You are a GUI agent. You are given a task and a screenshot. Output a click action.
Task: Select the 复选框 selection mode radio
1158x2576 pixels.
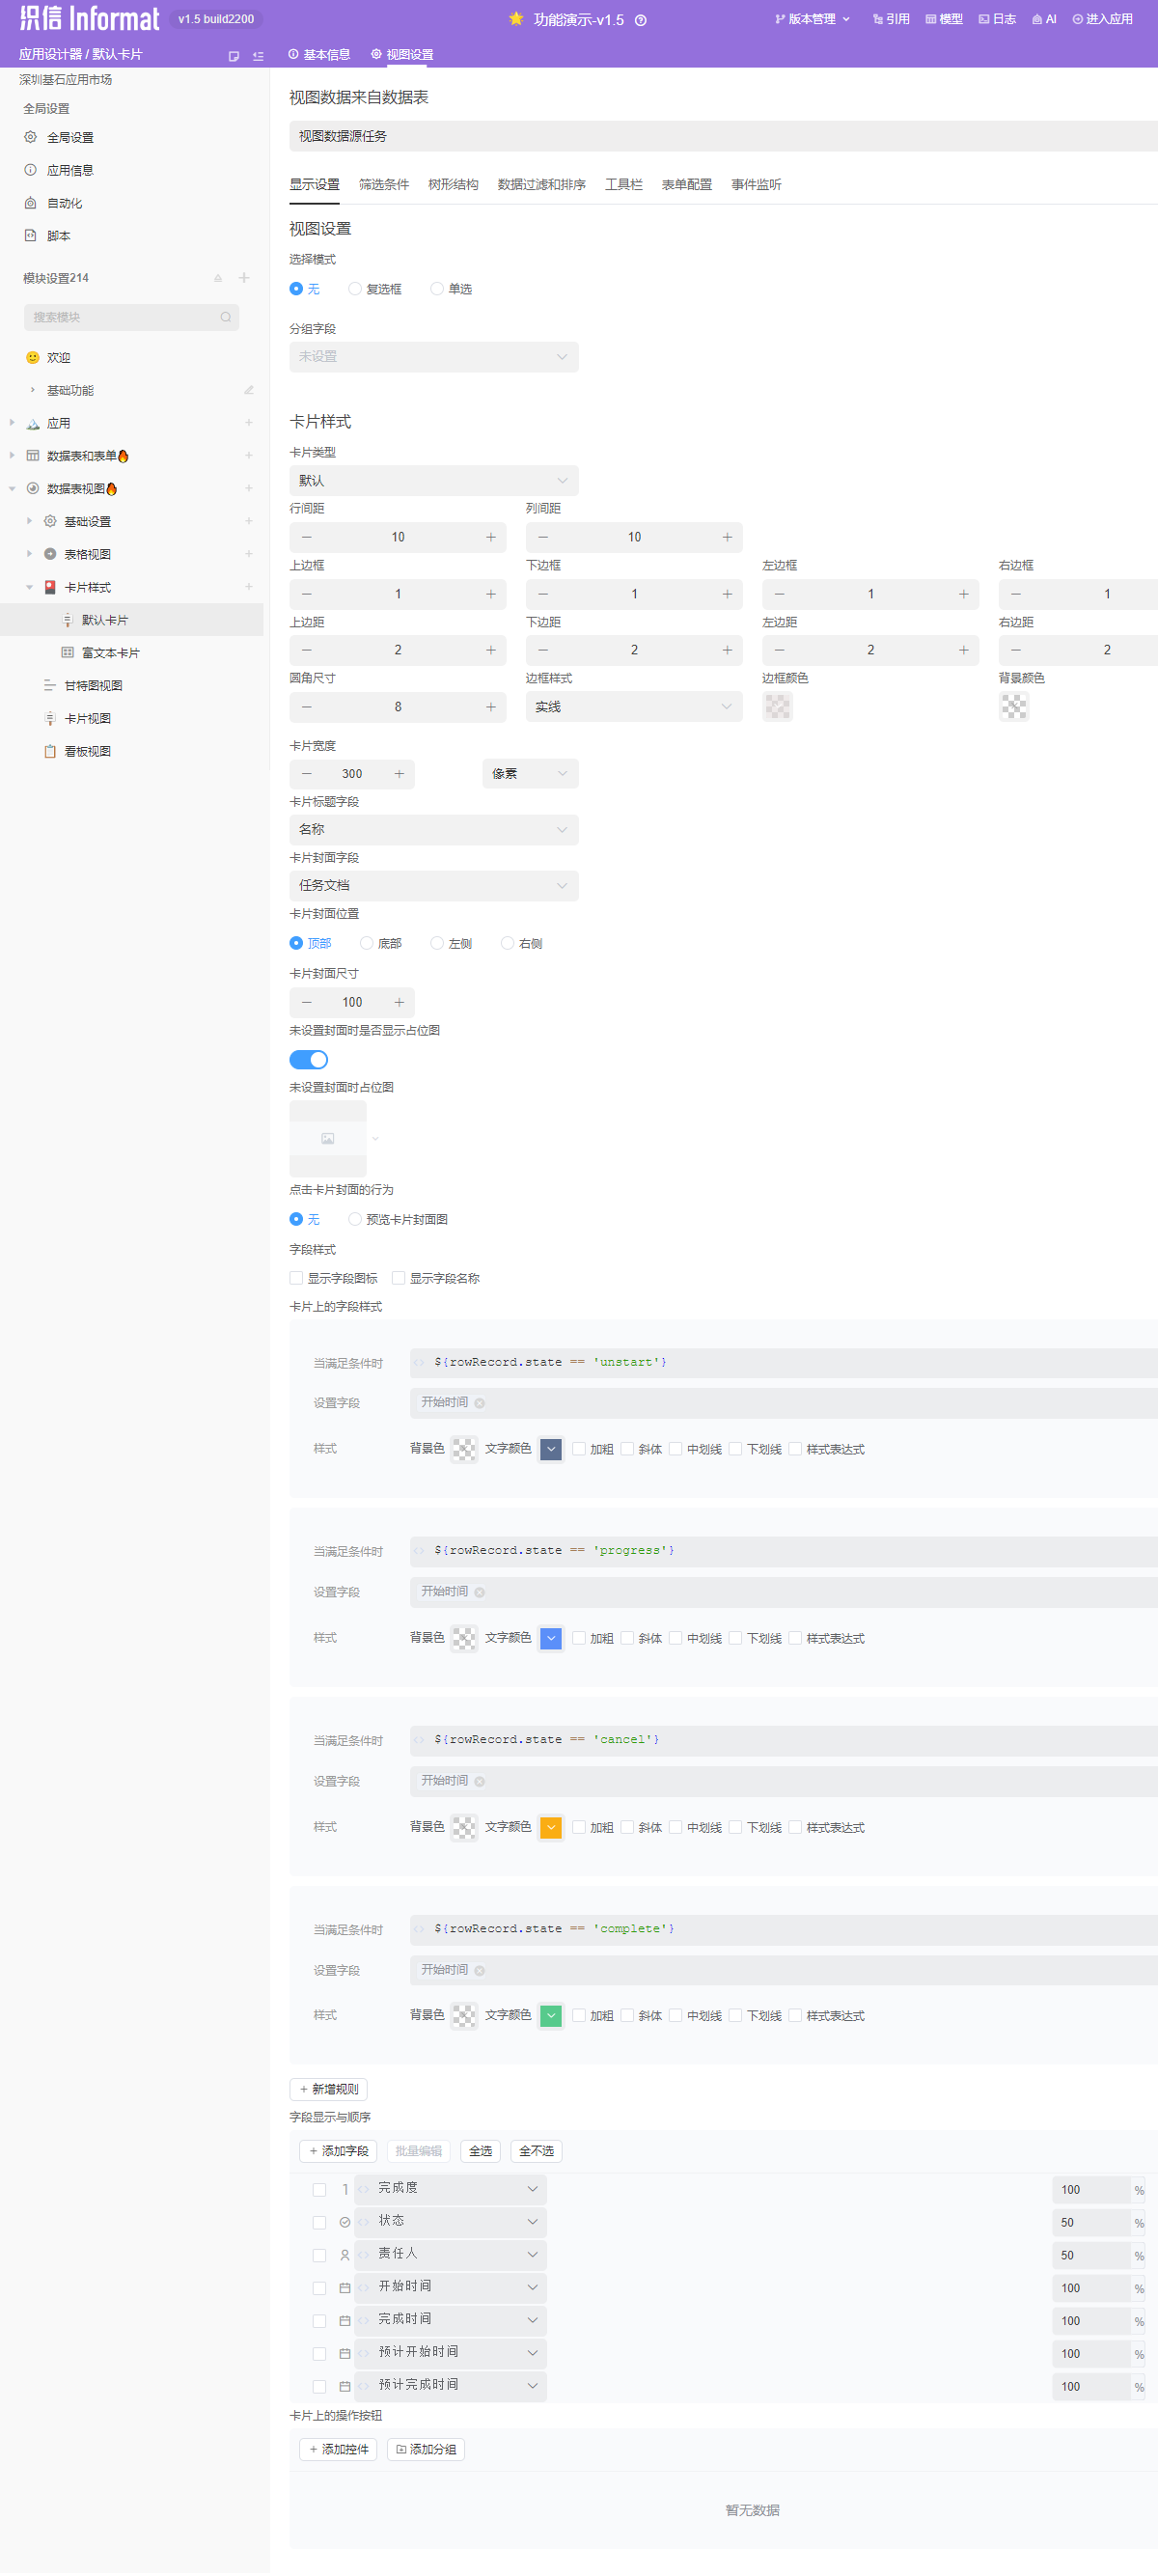355,289
